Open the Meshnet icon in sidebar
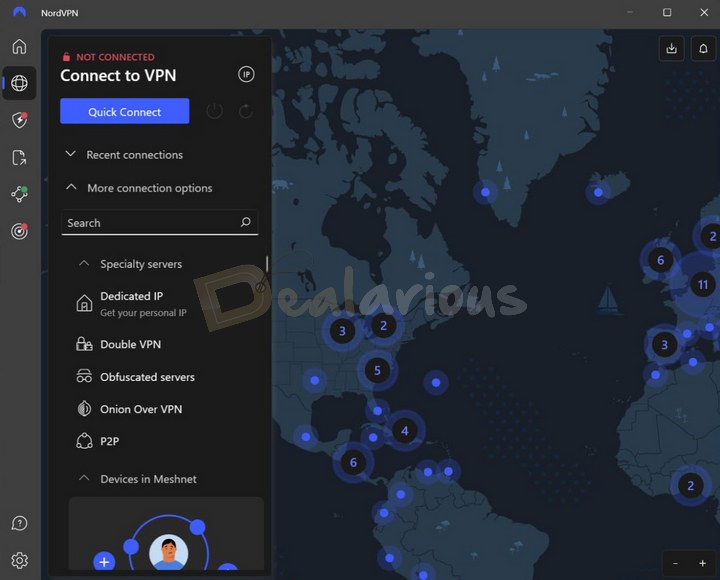Image resolution: width=720 pixels, height=580 pixels. pos(19,194)
